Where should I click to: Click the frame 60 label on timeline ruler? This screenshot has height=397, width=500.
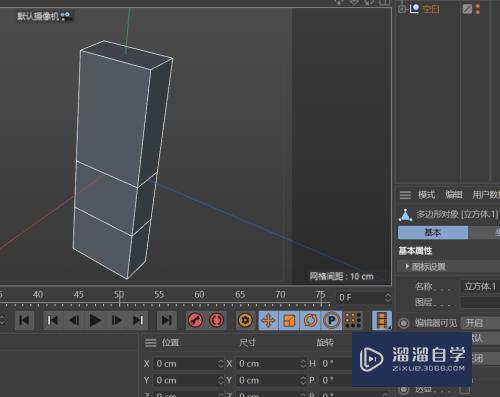[199, 295]
